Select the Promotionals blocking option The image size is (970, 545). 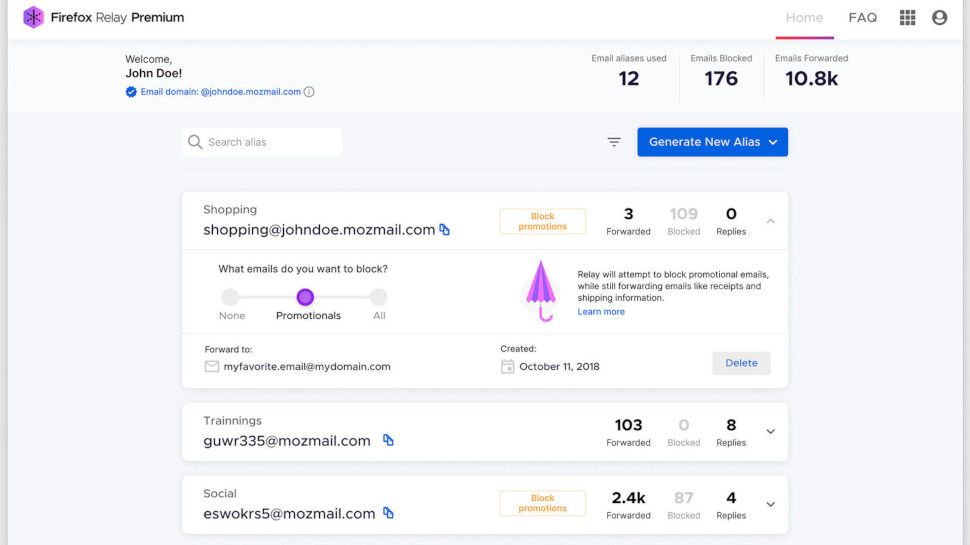pyautogui.click(x=306, y=297)
